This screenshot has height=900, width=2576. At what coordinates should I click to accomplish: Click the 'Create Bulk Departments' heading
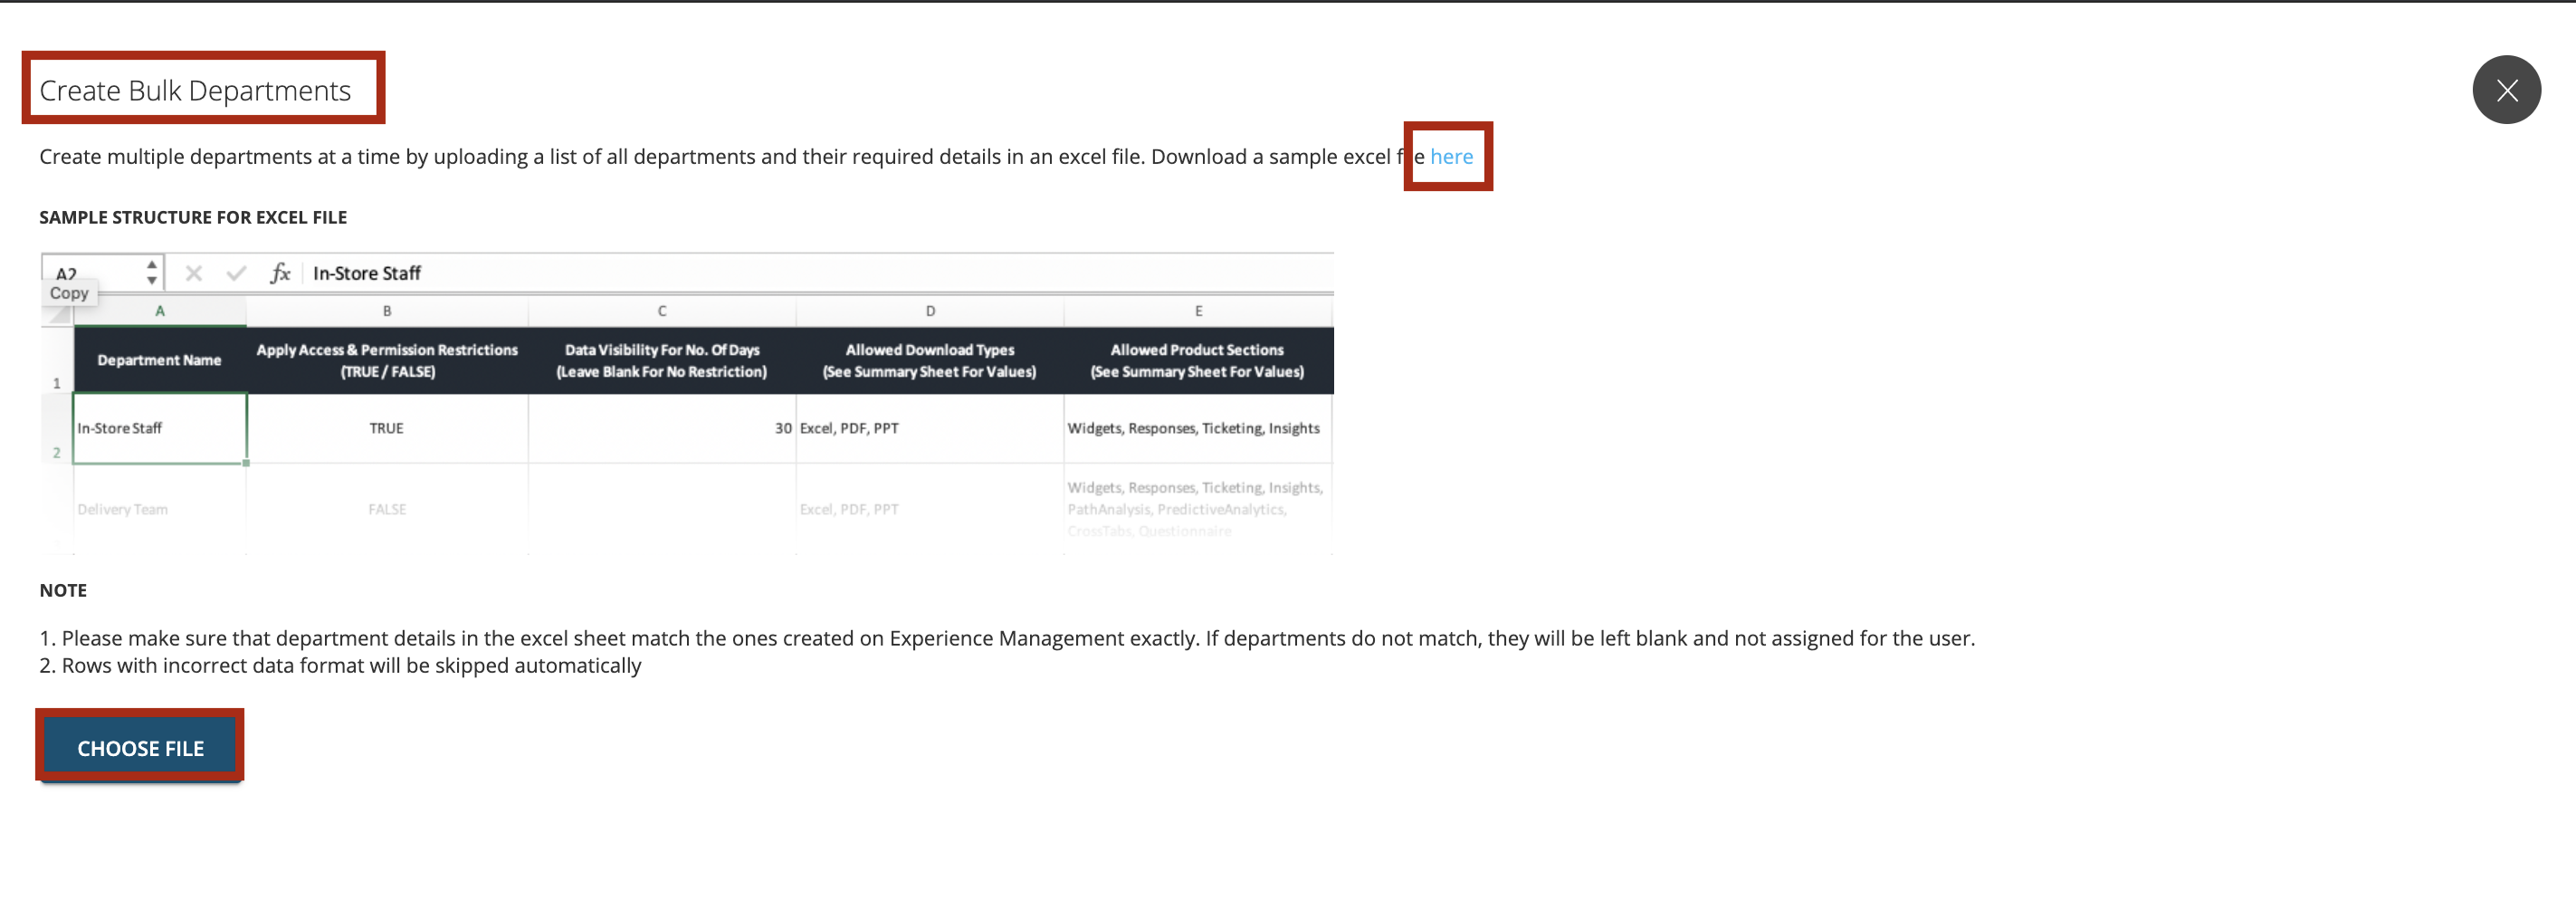[195, 90]
